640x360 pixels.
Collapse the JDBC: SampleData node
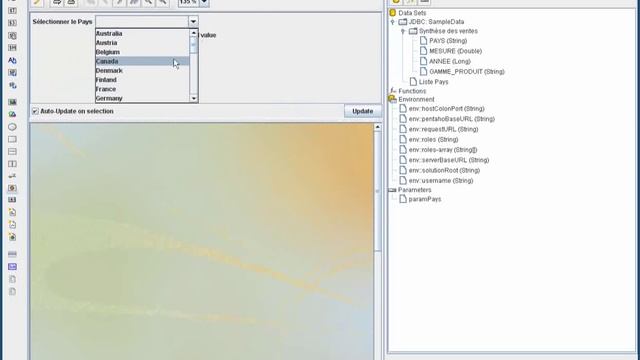point(393,22)
